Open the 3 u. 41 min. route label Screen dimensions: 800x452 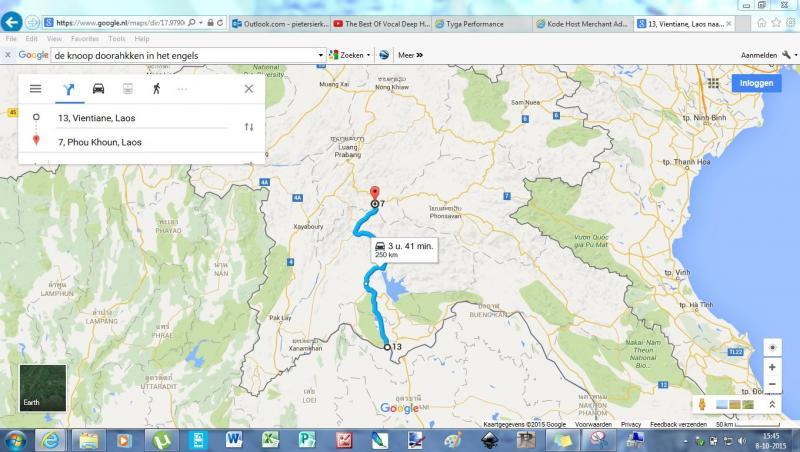(404, 249)
